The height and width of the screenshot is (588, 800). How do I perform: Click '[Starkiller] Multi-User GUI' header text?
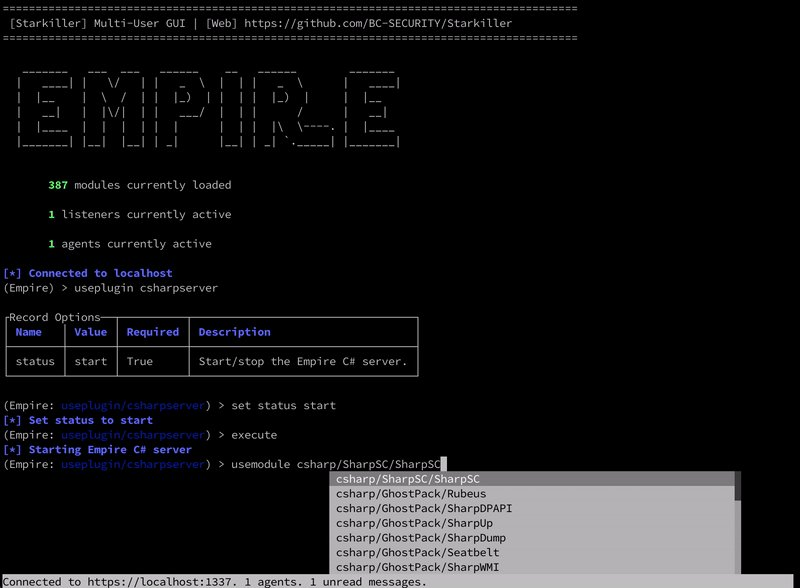(97, 23)
